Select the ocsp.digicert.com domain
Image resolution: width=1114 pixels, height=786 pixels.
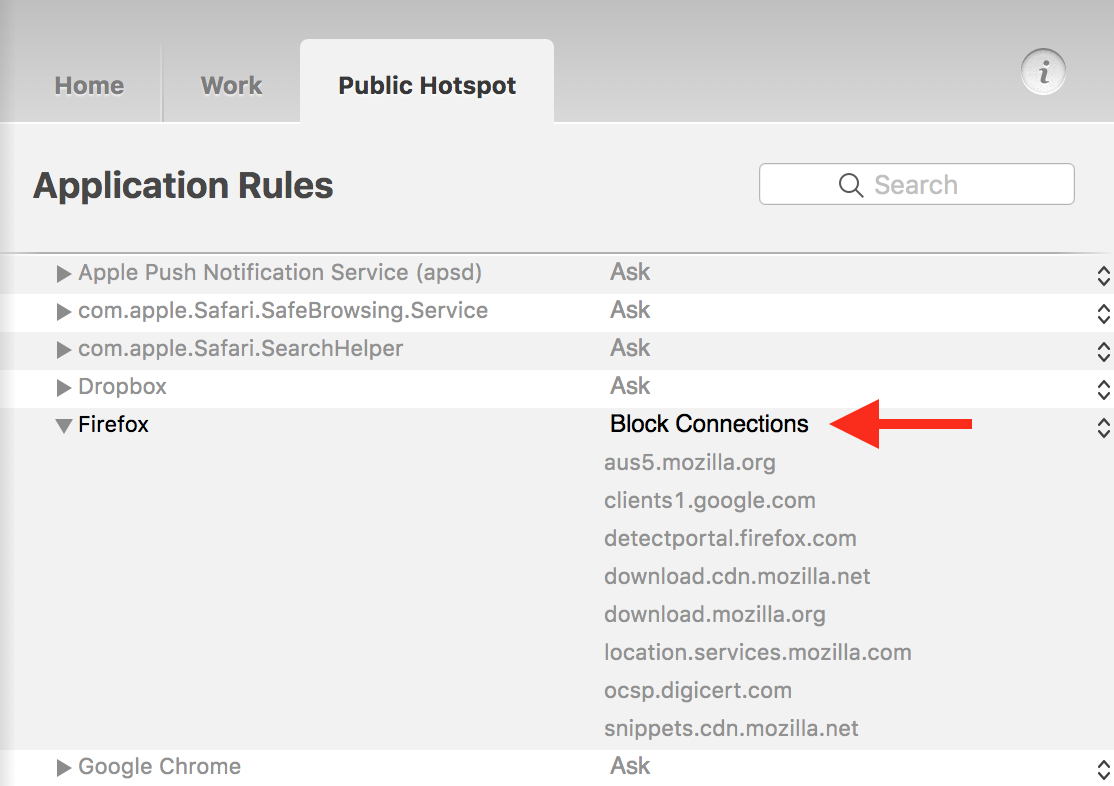pyautogui.click(x=698, y=691)
